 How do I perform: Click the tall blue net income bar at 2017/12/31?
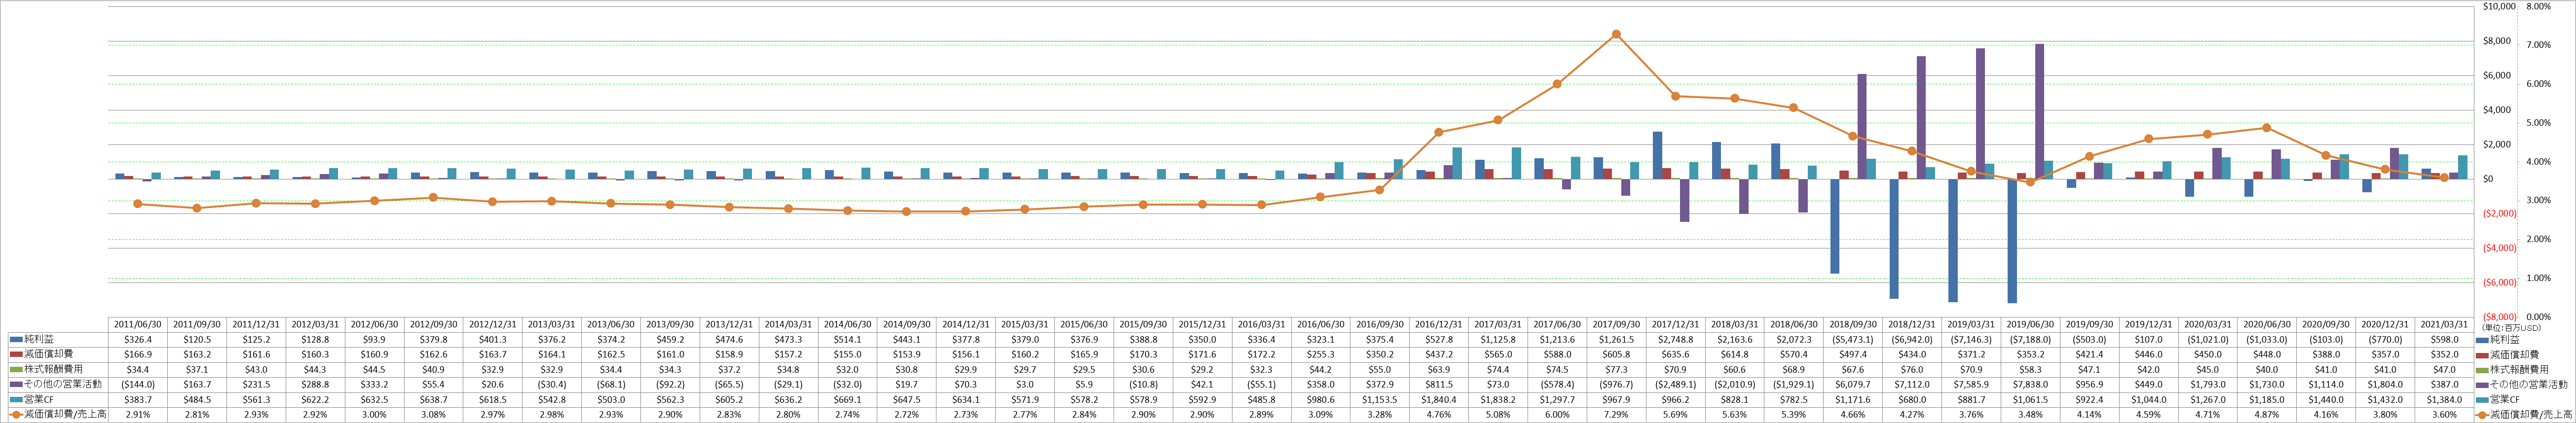1657,155
